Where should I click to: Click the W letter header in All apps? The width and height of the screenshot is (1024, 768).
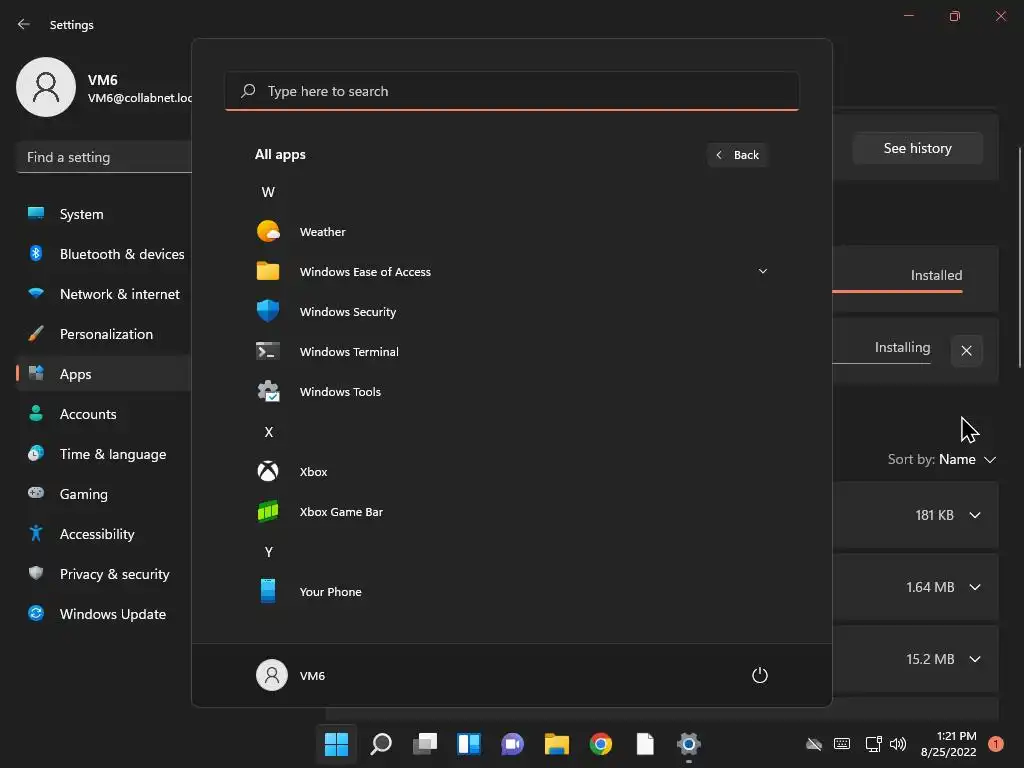click(268, 192)
